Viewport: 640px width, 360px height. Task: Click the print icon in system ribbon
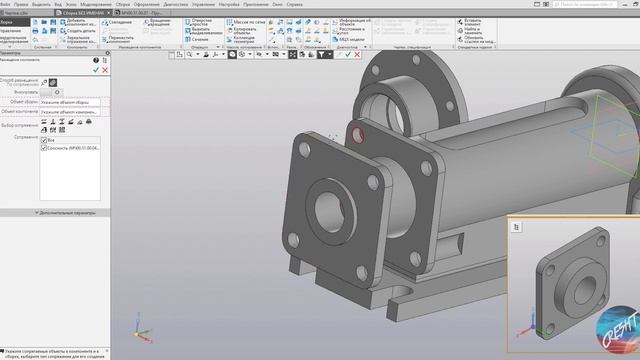[x=36, y=31]
